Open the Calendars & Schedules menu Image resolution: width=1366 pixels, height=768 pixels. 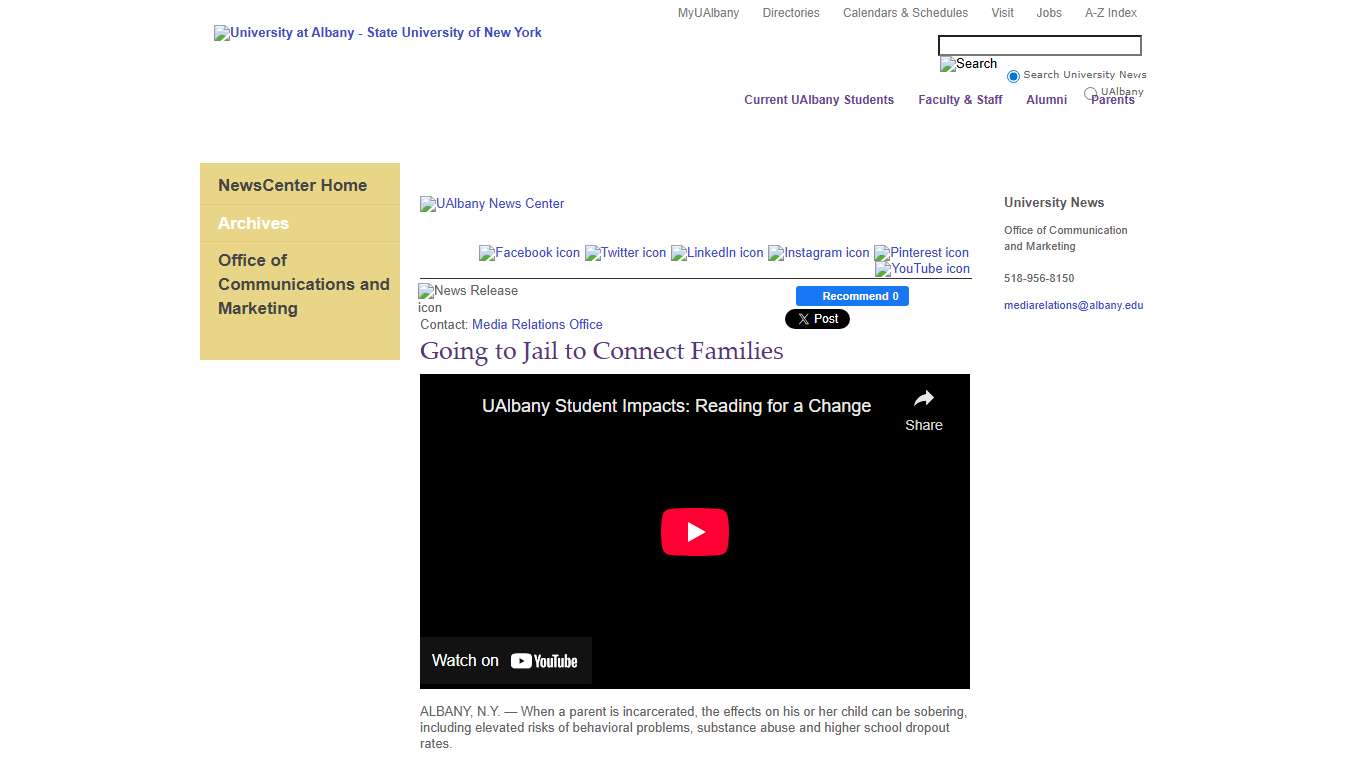point(905,13)
